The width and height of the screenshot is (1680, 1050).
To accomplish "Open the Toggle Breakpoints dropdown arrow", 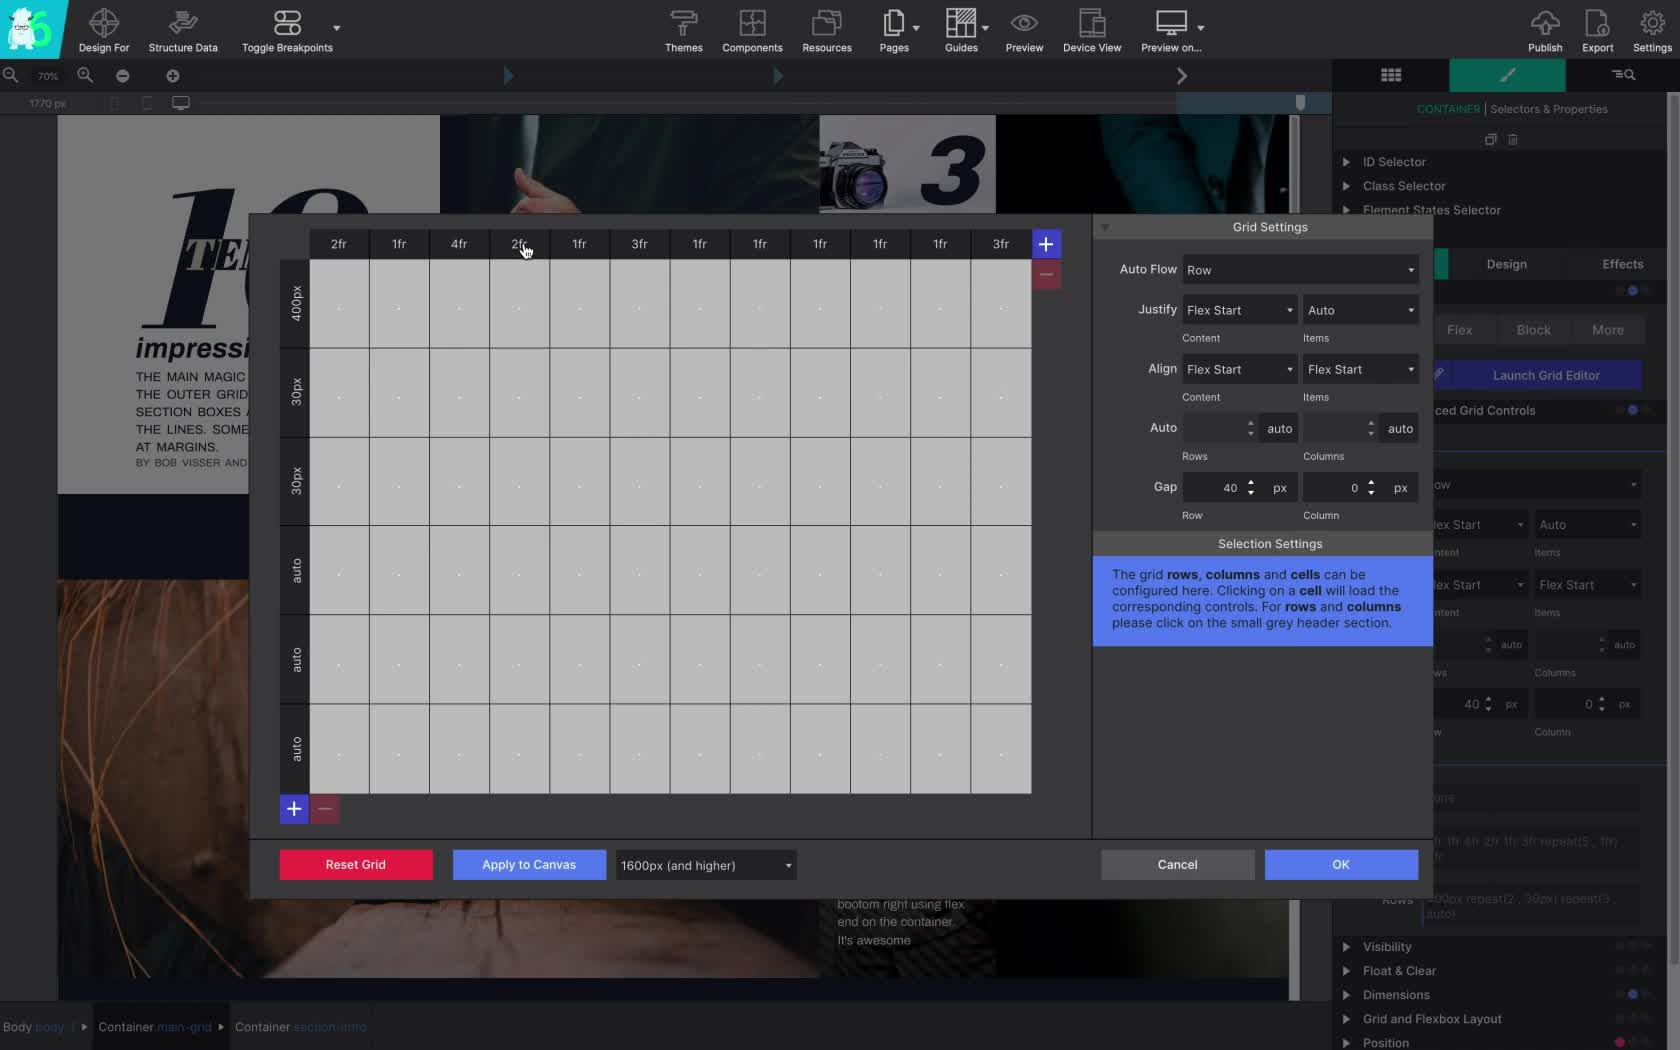I will point(336,28).
